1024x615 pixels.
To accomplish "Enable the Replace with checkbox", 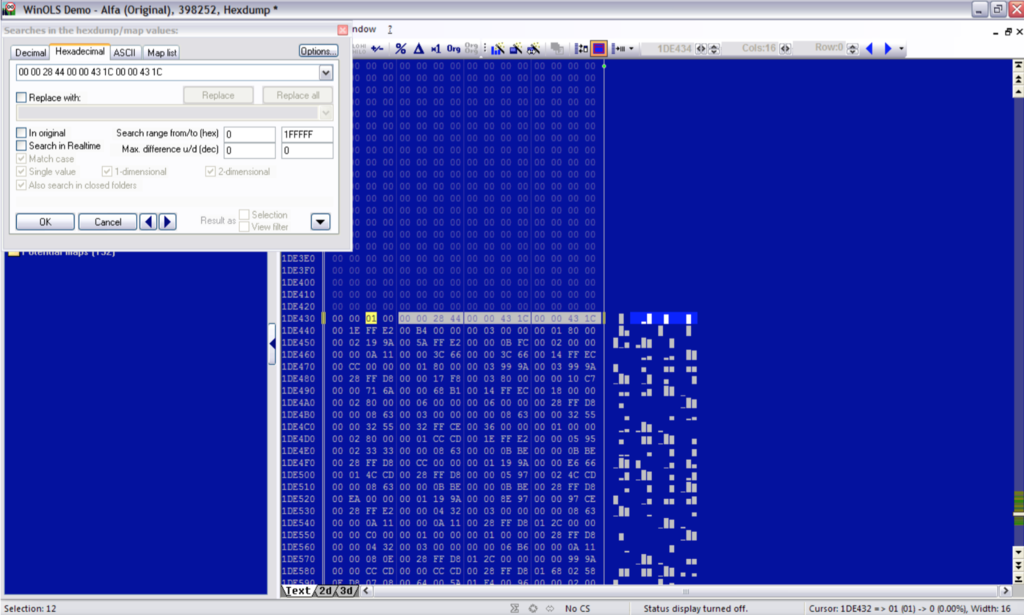I will (22, 97).
